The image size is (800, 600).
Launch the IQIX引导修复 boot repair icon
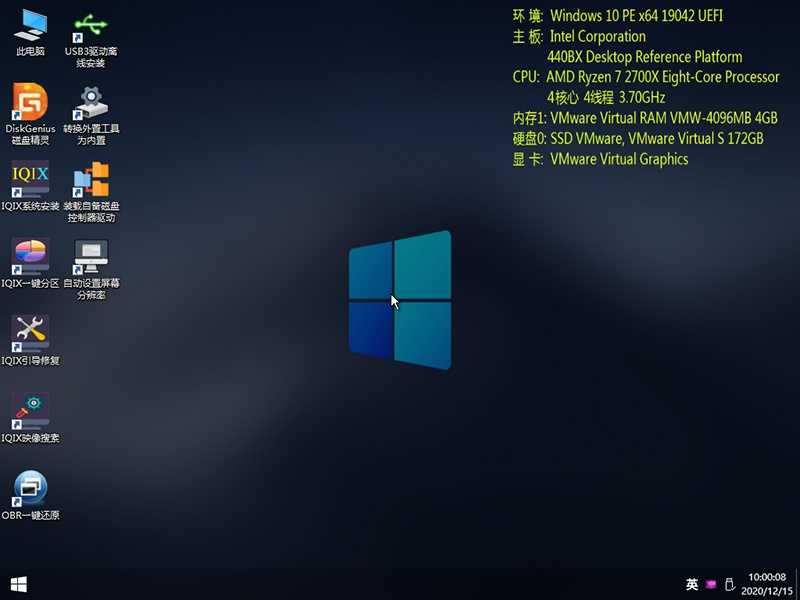[30, 334]
